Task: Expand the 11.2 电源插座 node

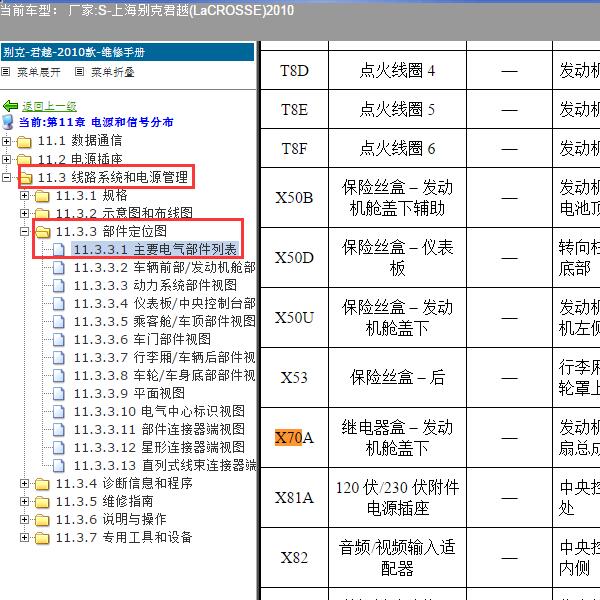Action: click(6, 159)
